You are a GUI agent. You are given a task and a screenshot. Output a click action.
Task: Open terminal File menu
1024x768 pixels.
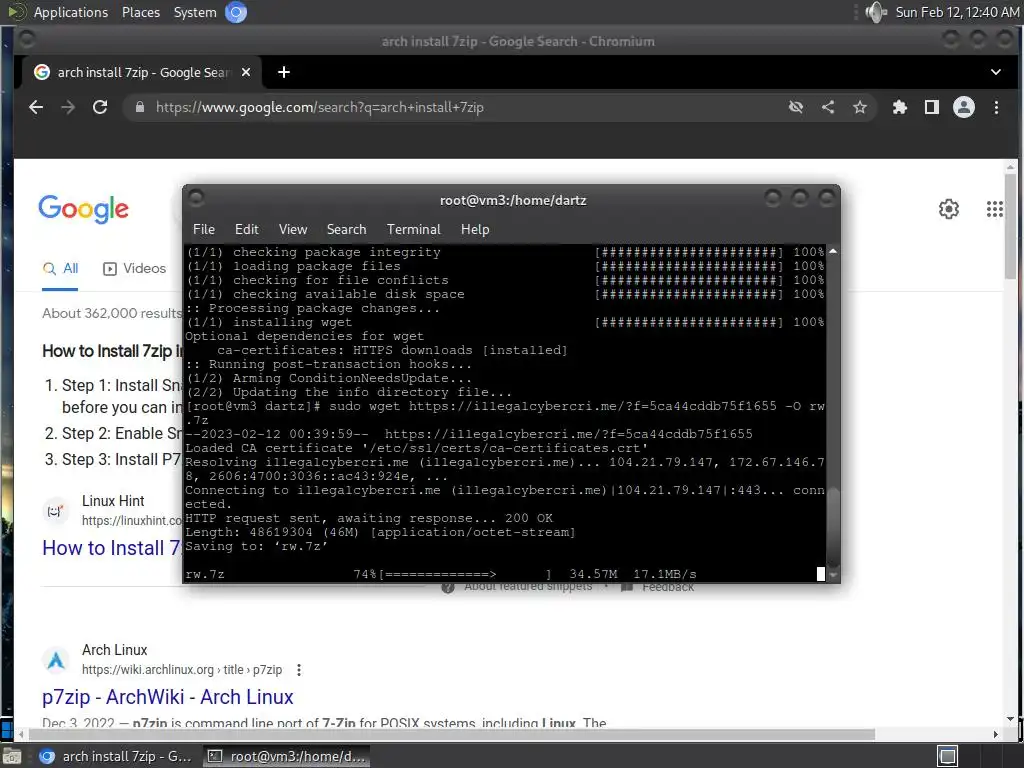[204, 229]
